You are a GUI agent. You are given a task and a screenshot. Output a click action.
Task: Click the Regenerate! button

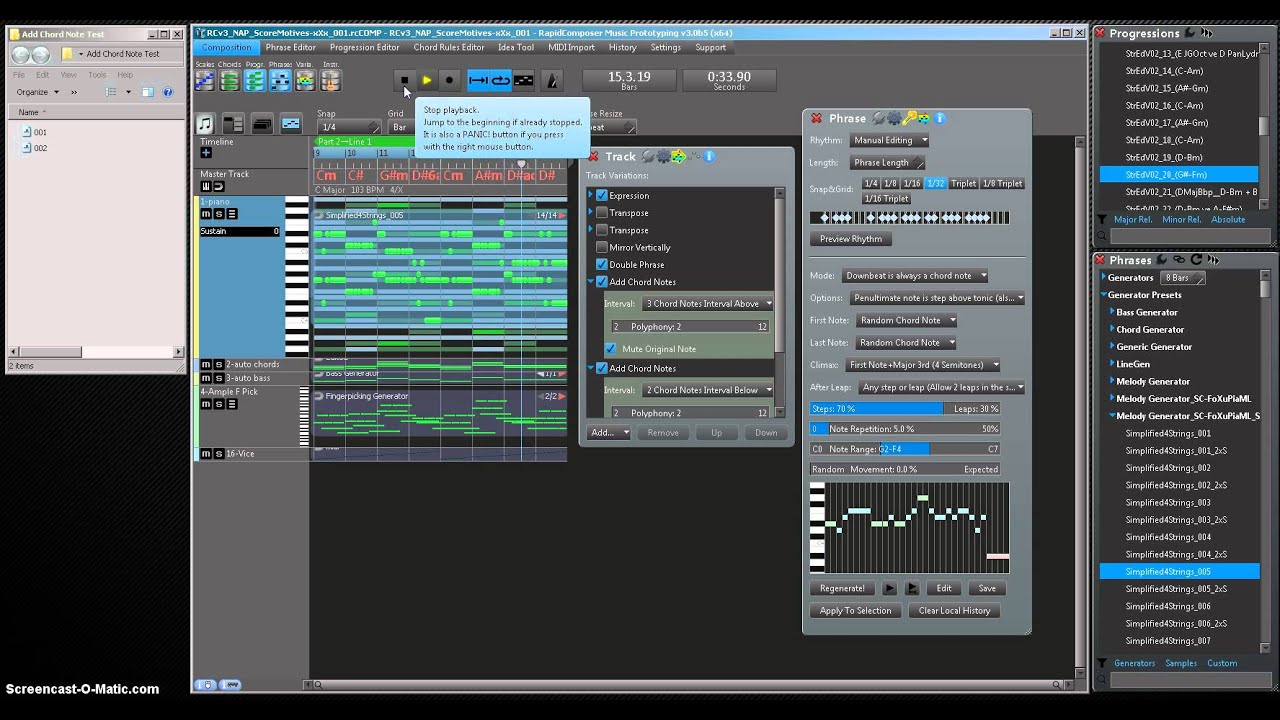pyautogui.click(x=842, y=588)
